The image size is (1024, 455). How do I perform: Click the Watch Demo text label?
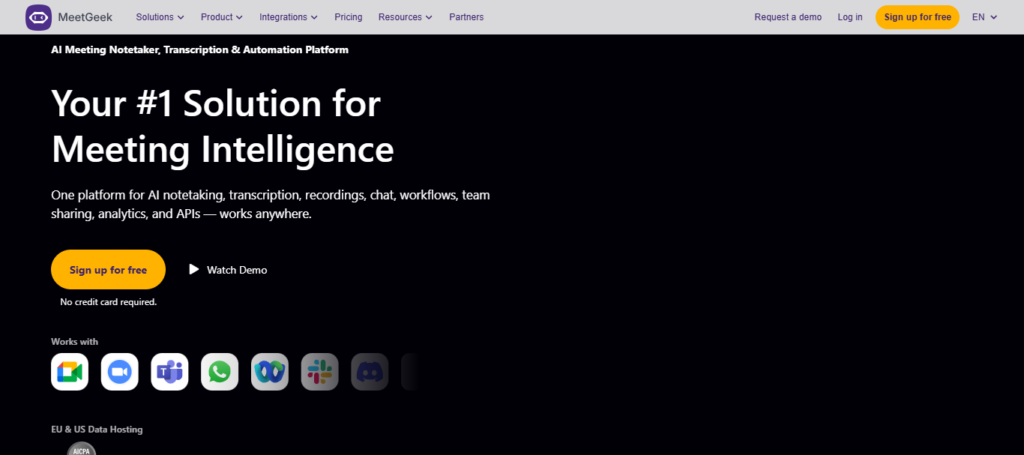click(x=237, y=270)
